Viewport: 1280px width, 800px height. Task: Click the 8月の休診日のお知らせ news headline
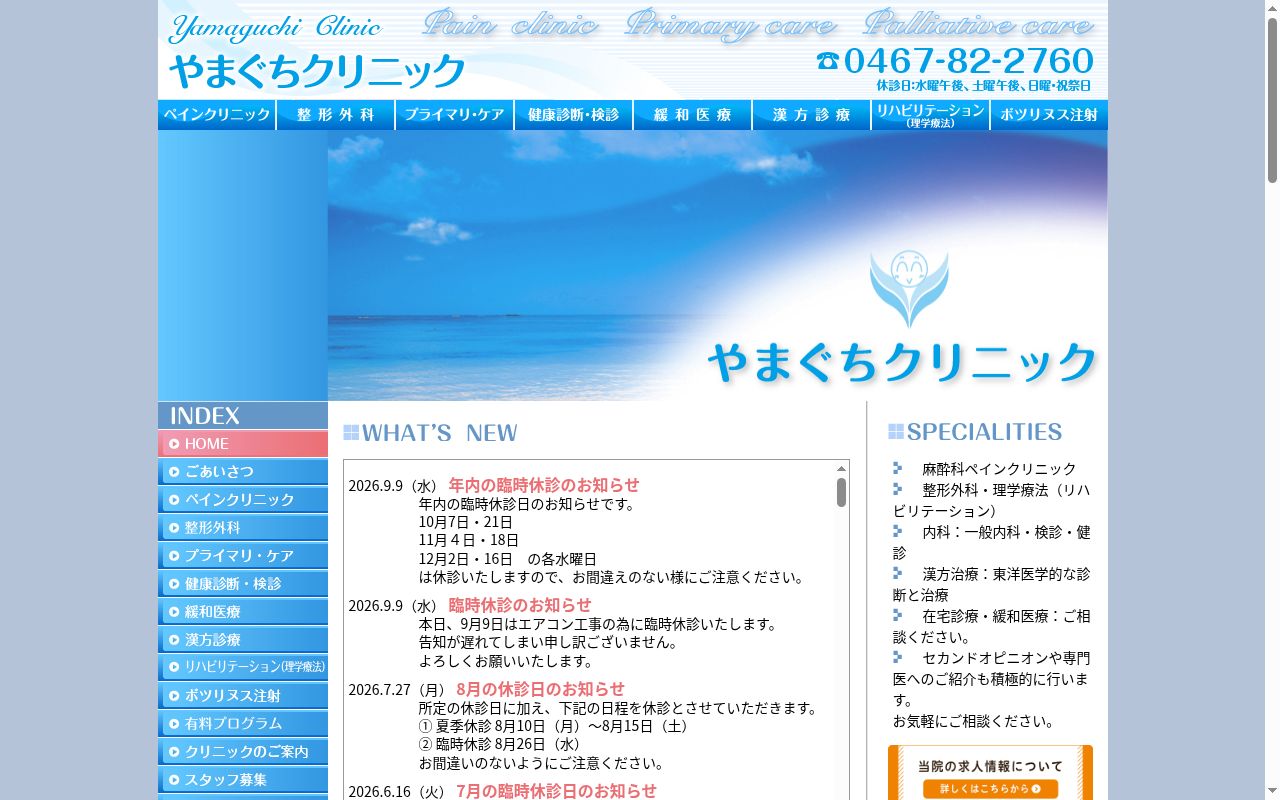(x=541, y=689)
